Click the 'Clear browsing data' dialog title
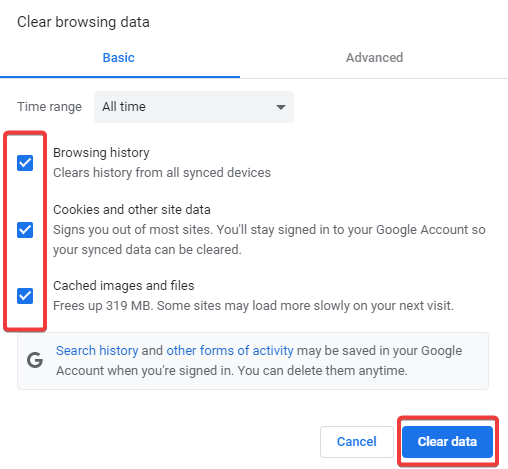This screenshot has height=469, width=508. [83, 22]
